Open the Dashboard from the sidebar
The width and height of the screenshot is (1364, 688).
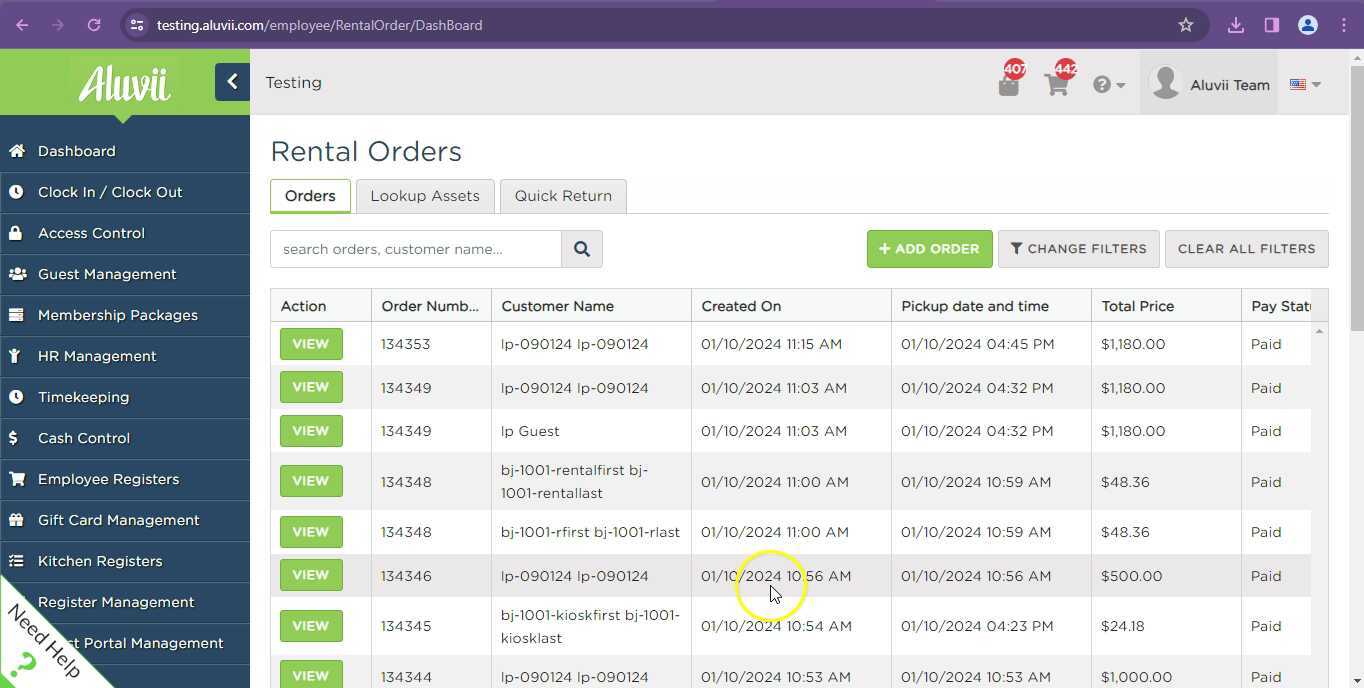pyautogui.click(x=76, y=150)
